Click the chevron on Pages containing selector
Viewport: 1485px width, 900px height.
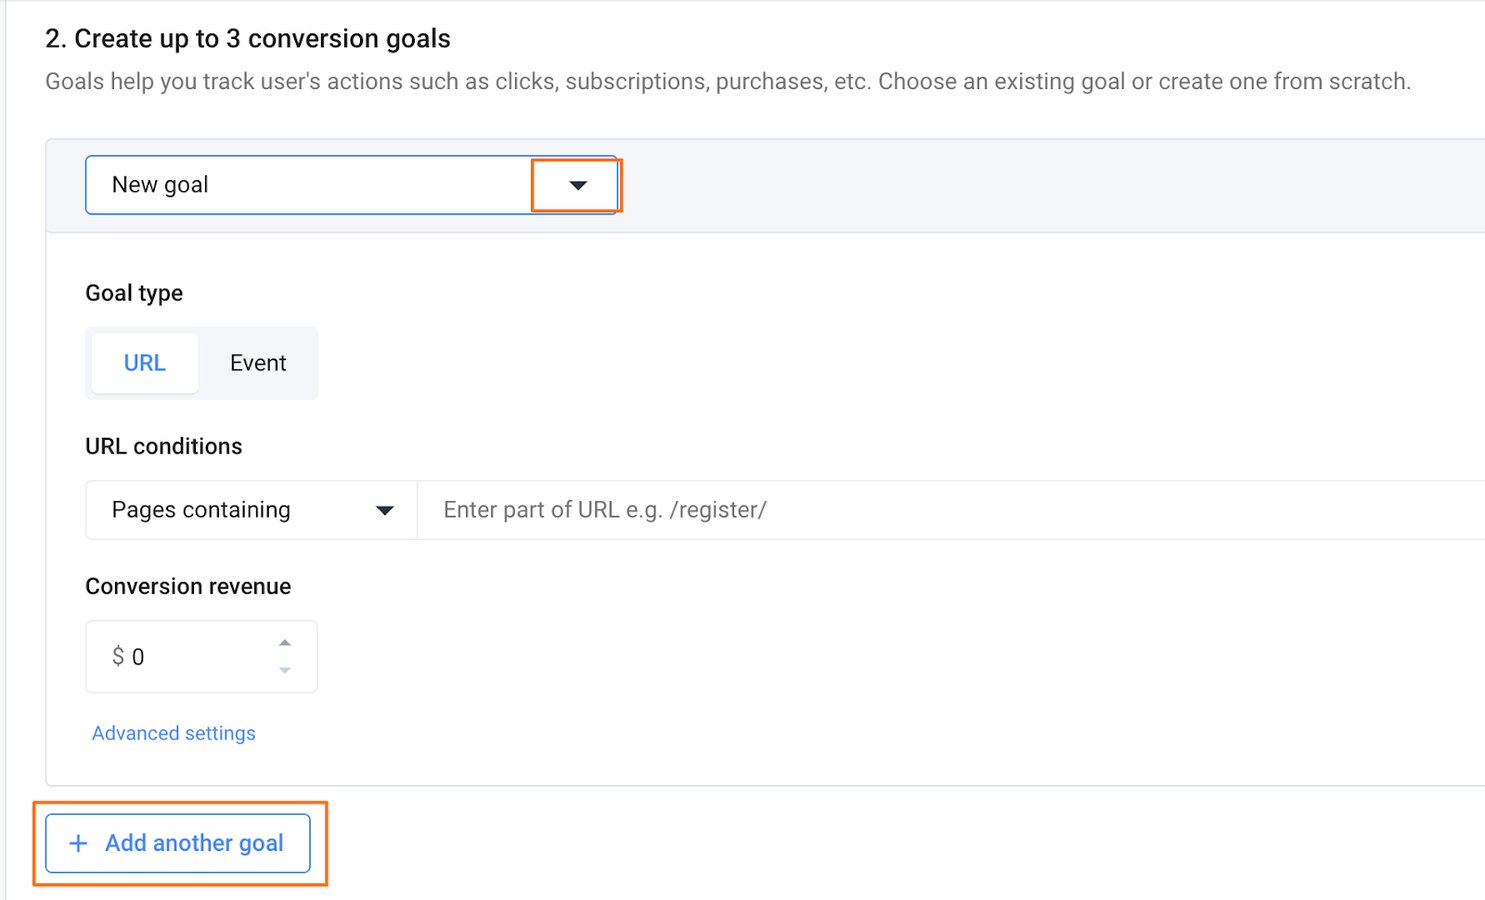pos(385,510)
